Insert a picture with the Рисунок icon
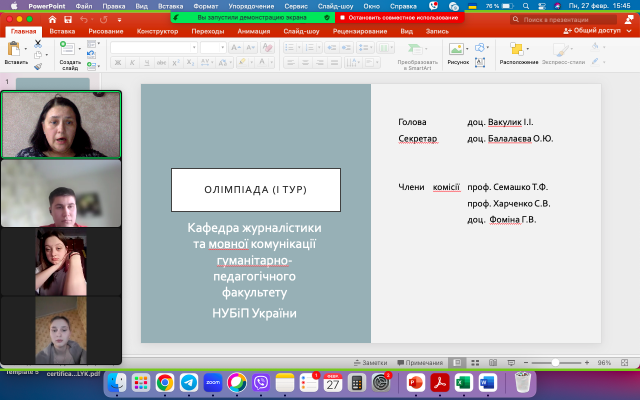This screenshot has width=640, height=400. coord(458,50)
